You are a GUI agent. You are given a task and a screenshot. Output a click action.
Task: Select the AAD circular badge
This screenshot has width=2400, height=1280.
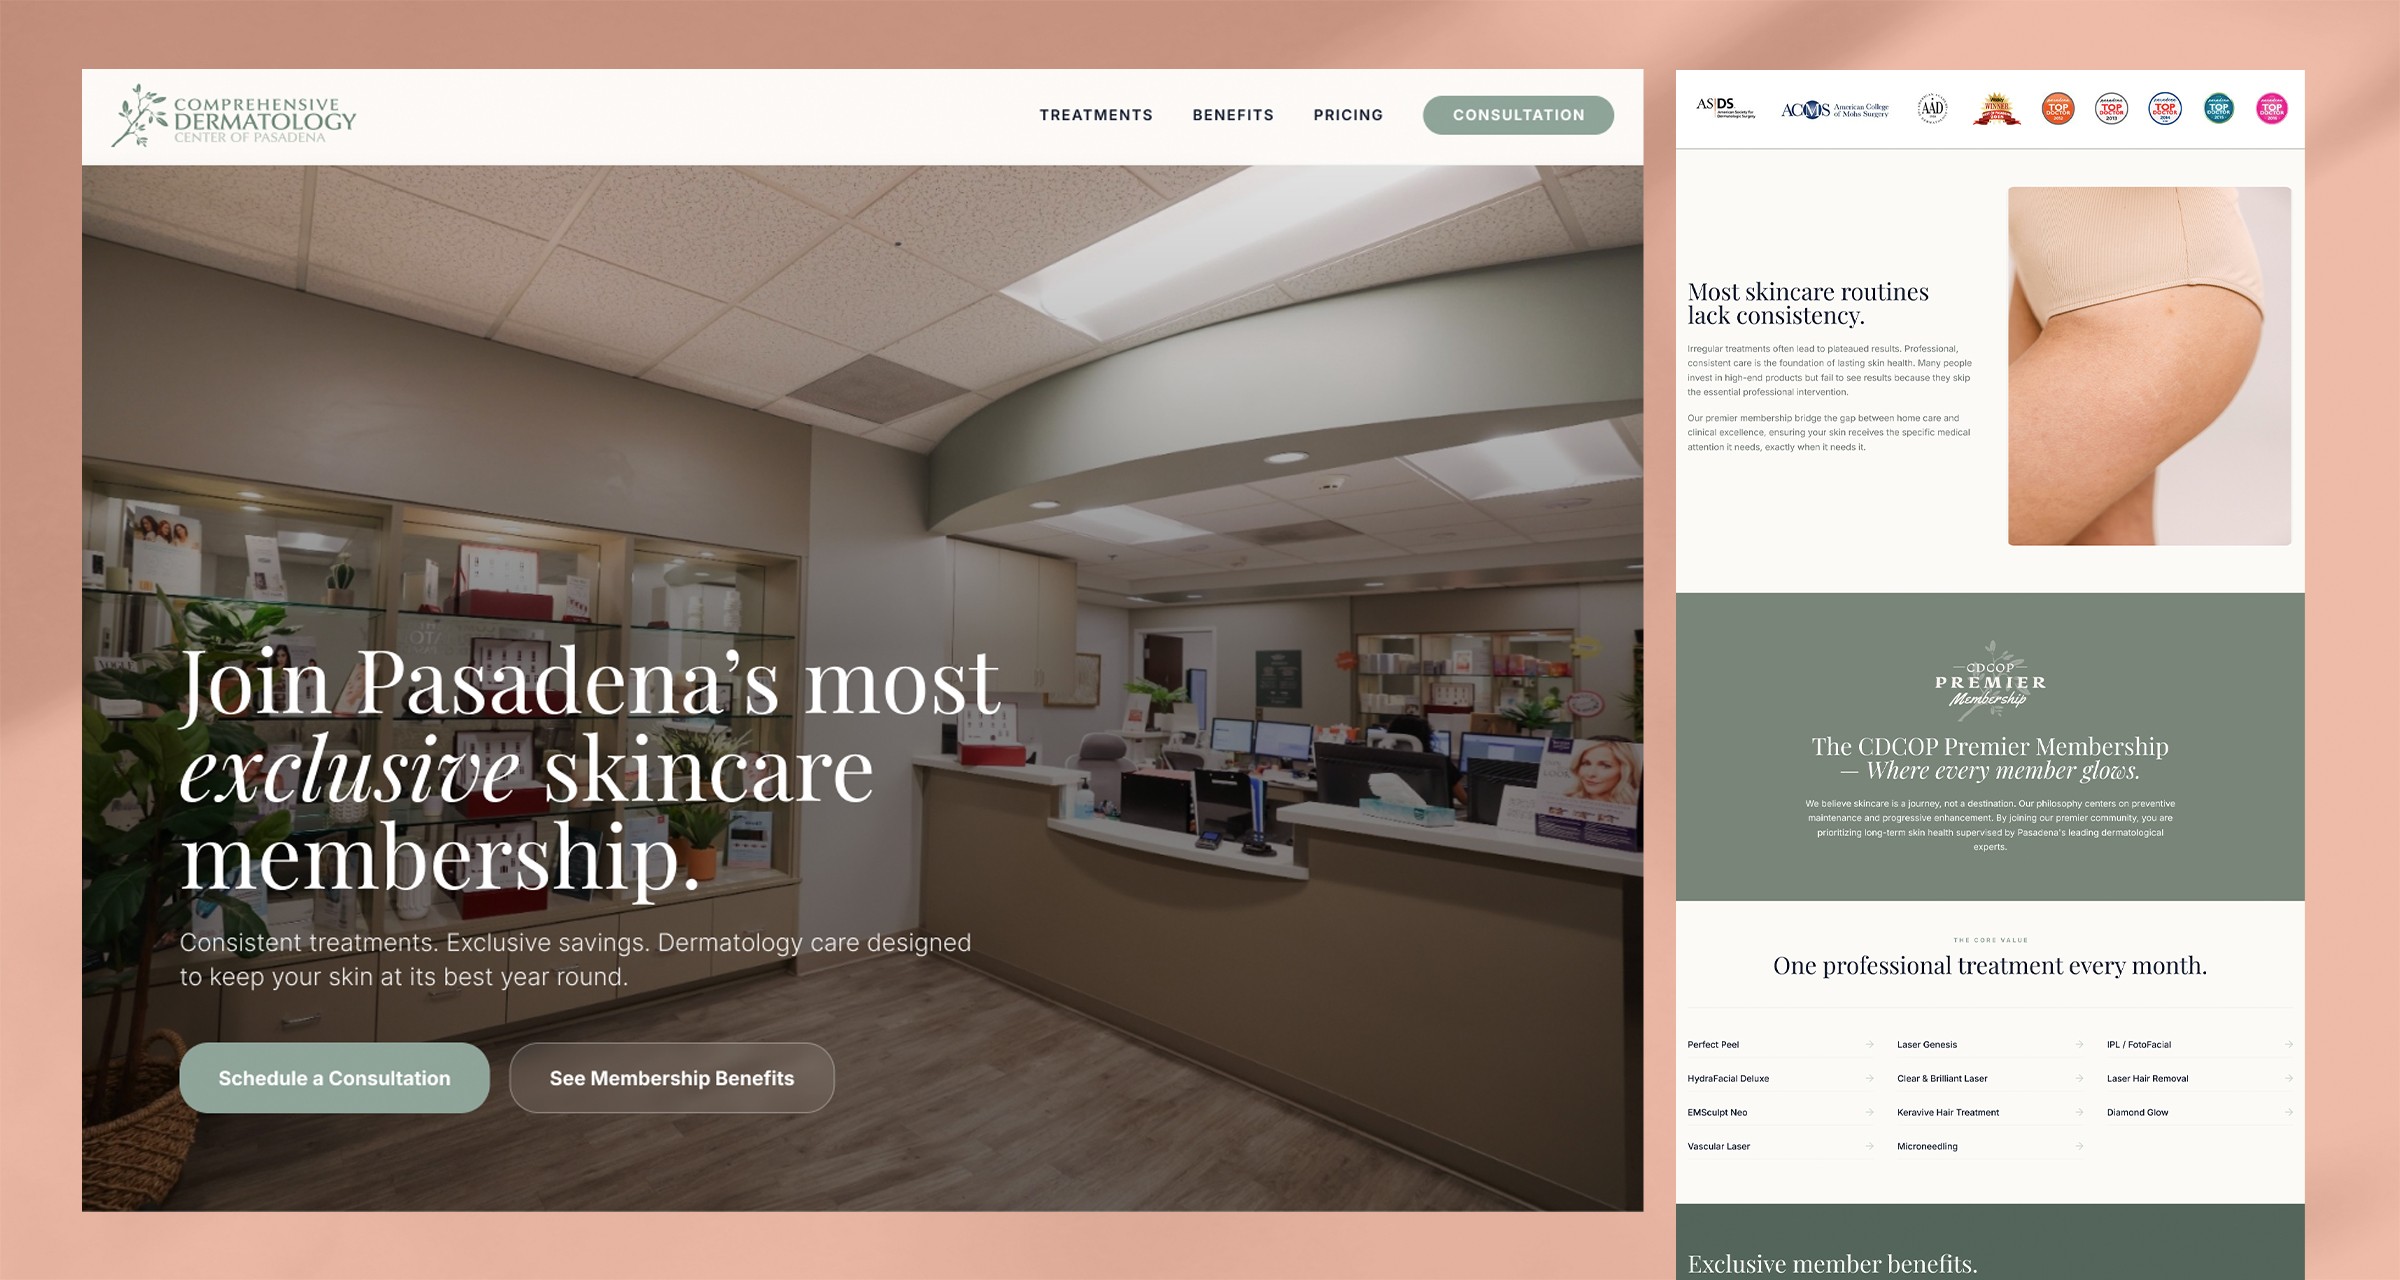pos(1932,108)
